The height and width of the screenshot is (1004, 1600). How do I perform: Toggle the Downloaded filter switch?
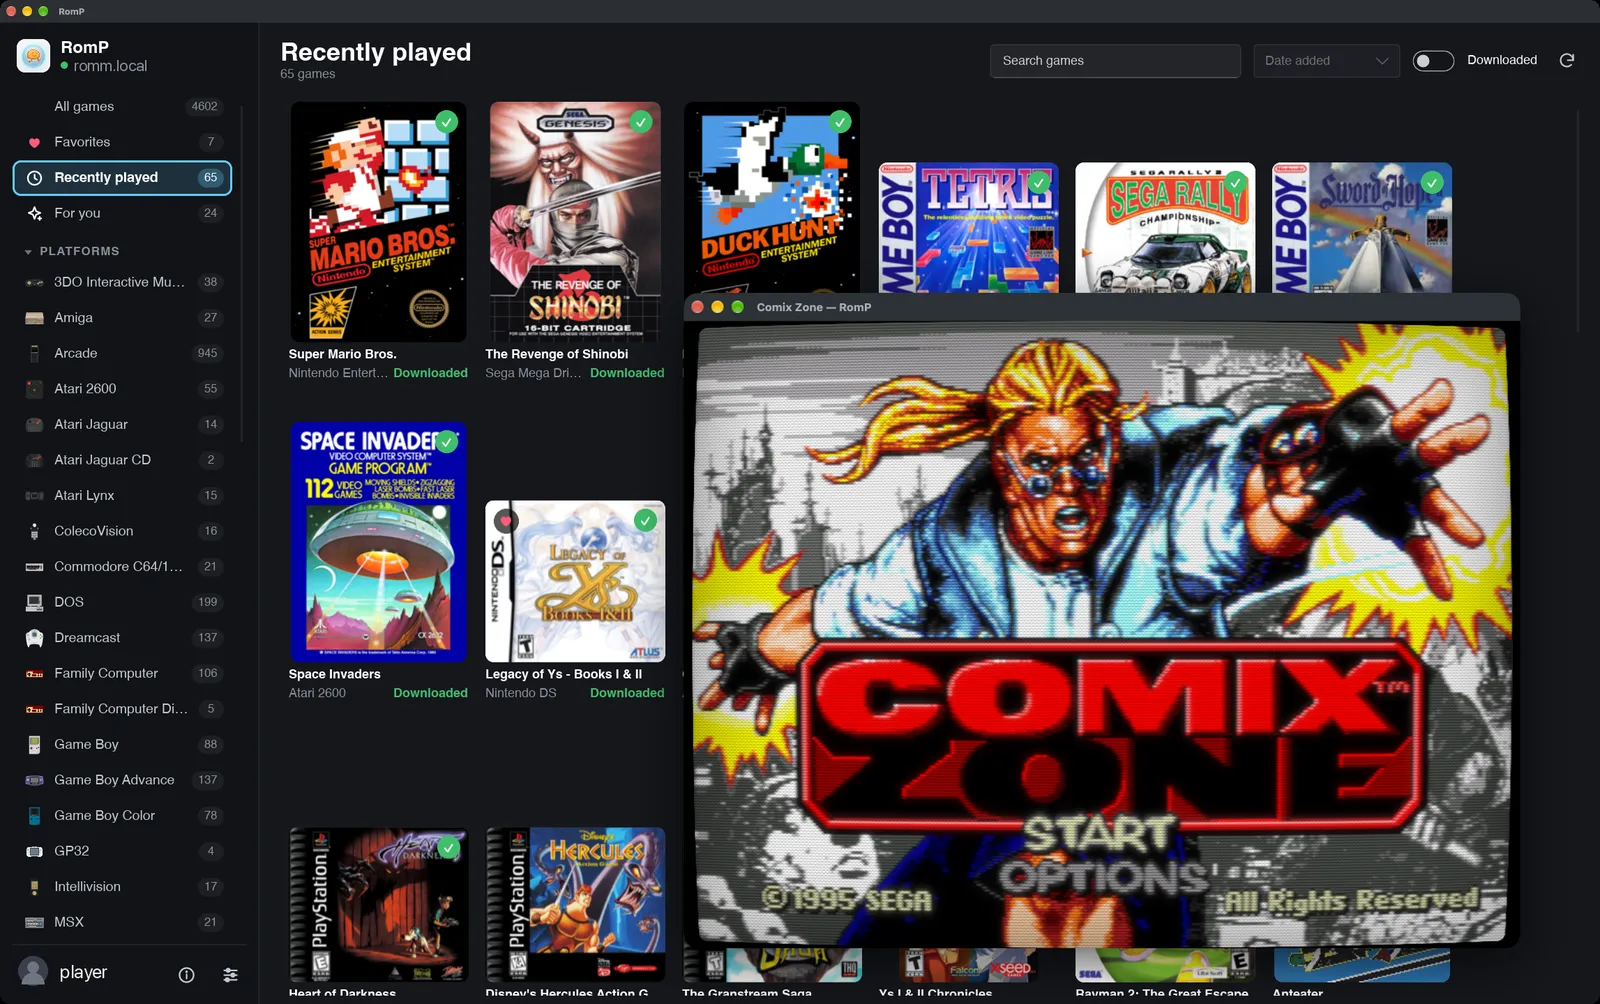point(1433,61)
